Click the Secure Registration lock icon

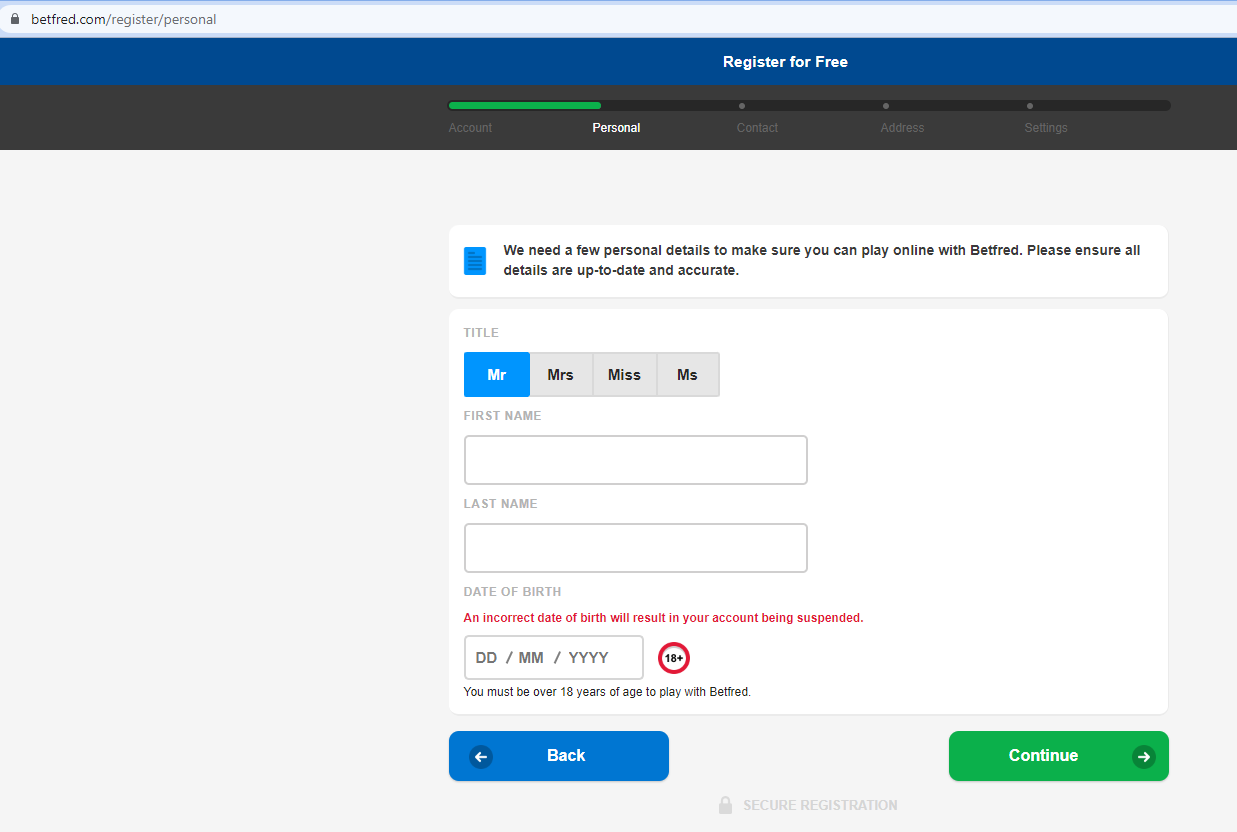point(726,805)
